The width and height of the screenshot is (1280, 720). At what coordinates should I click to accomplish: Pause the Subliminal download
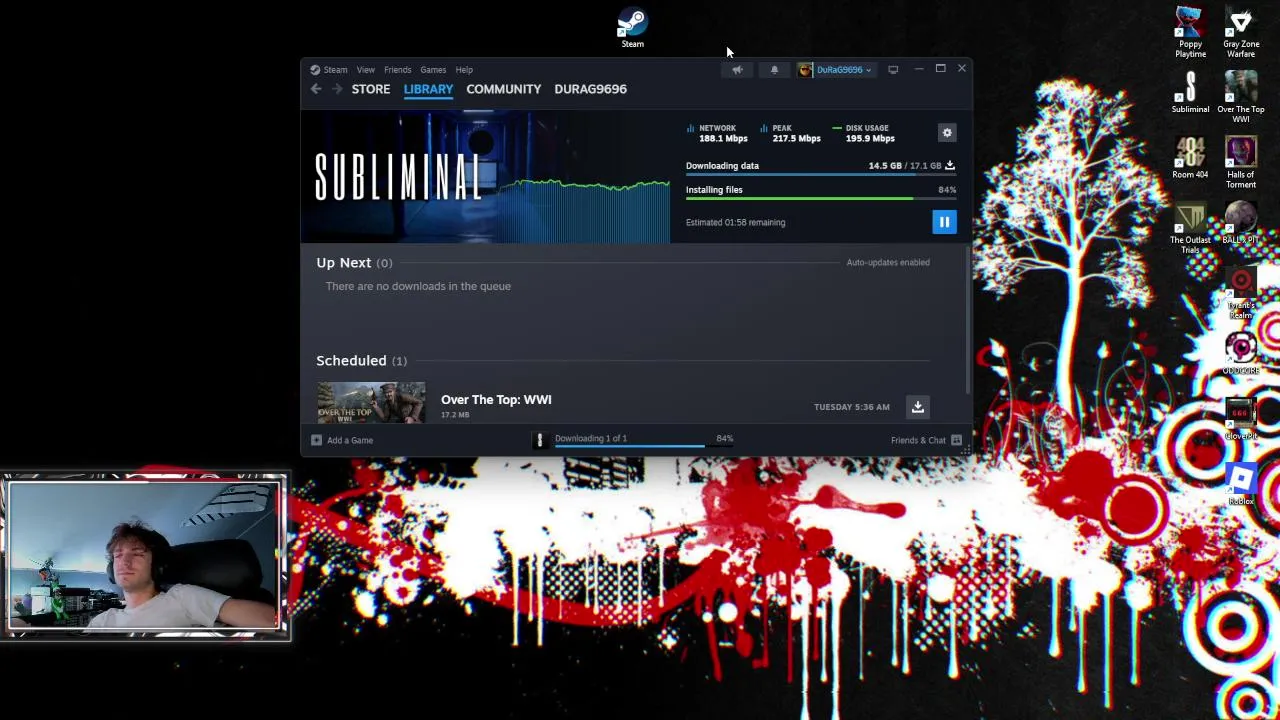coord(944,222)
